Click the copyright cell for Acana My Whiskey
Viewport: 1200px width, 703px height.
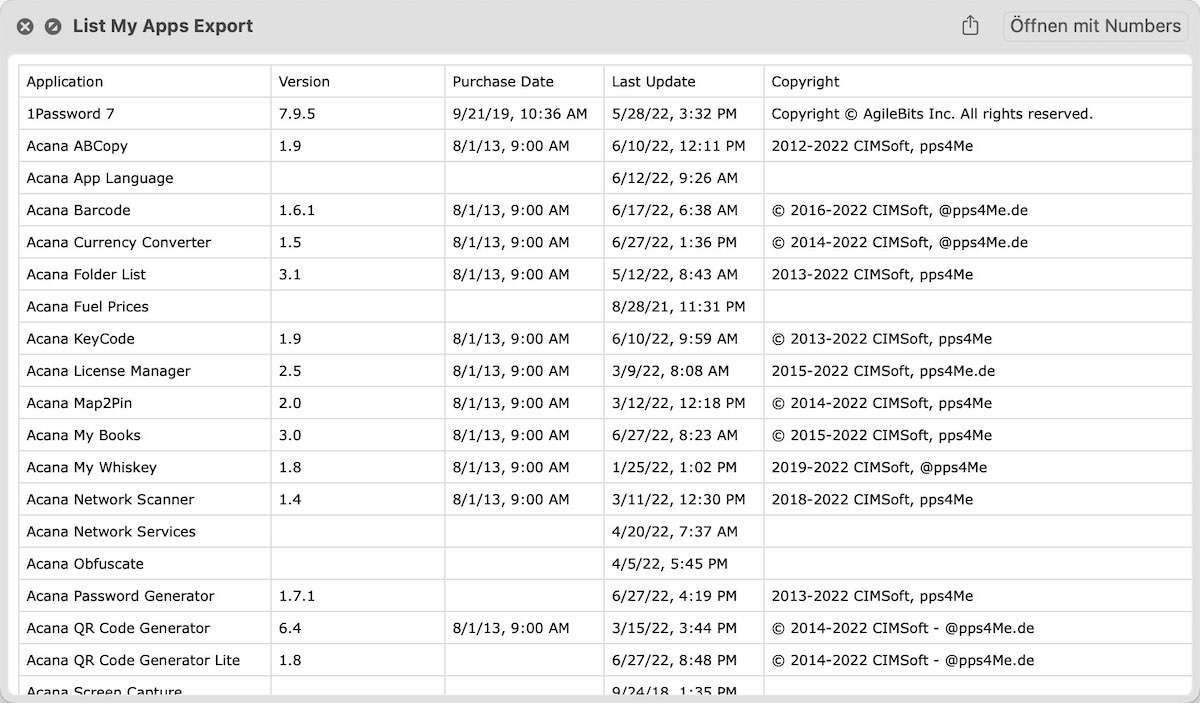(977, 467)
